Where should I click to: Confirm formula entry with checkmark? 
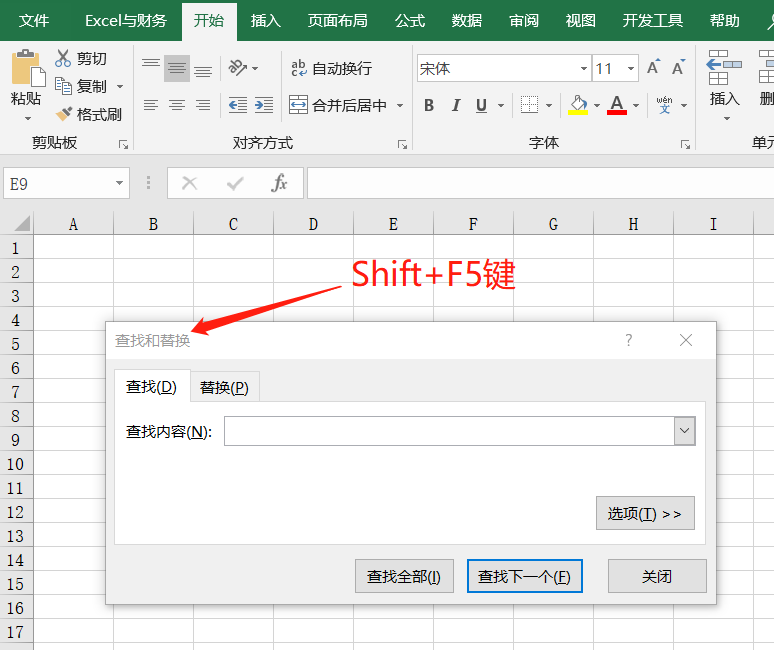(x=235, y=183)
